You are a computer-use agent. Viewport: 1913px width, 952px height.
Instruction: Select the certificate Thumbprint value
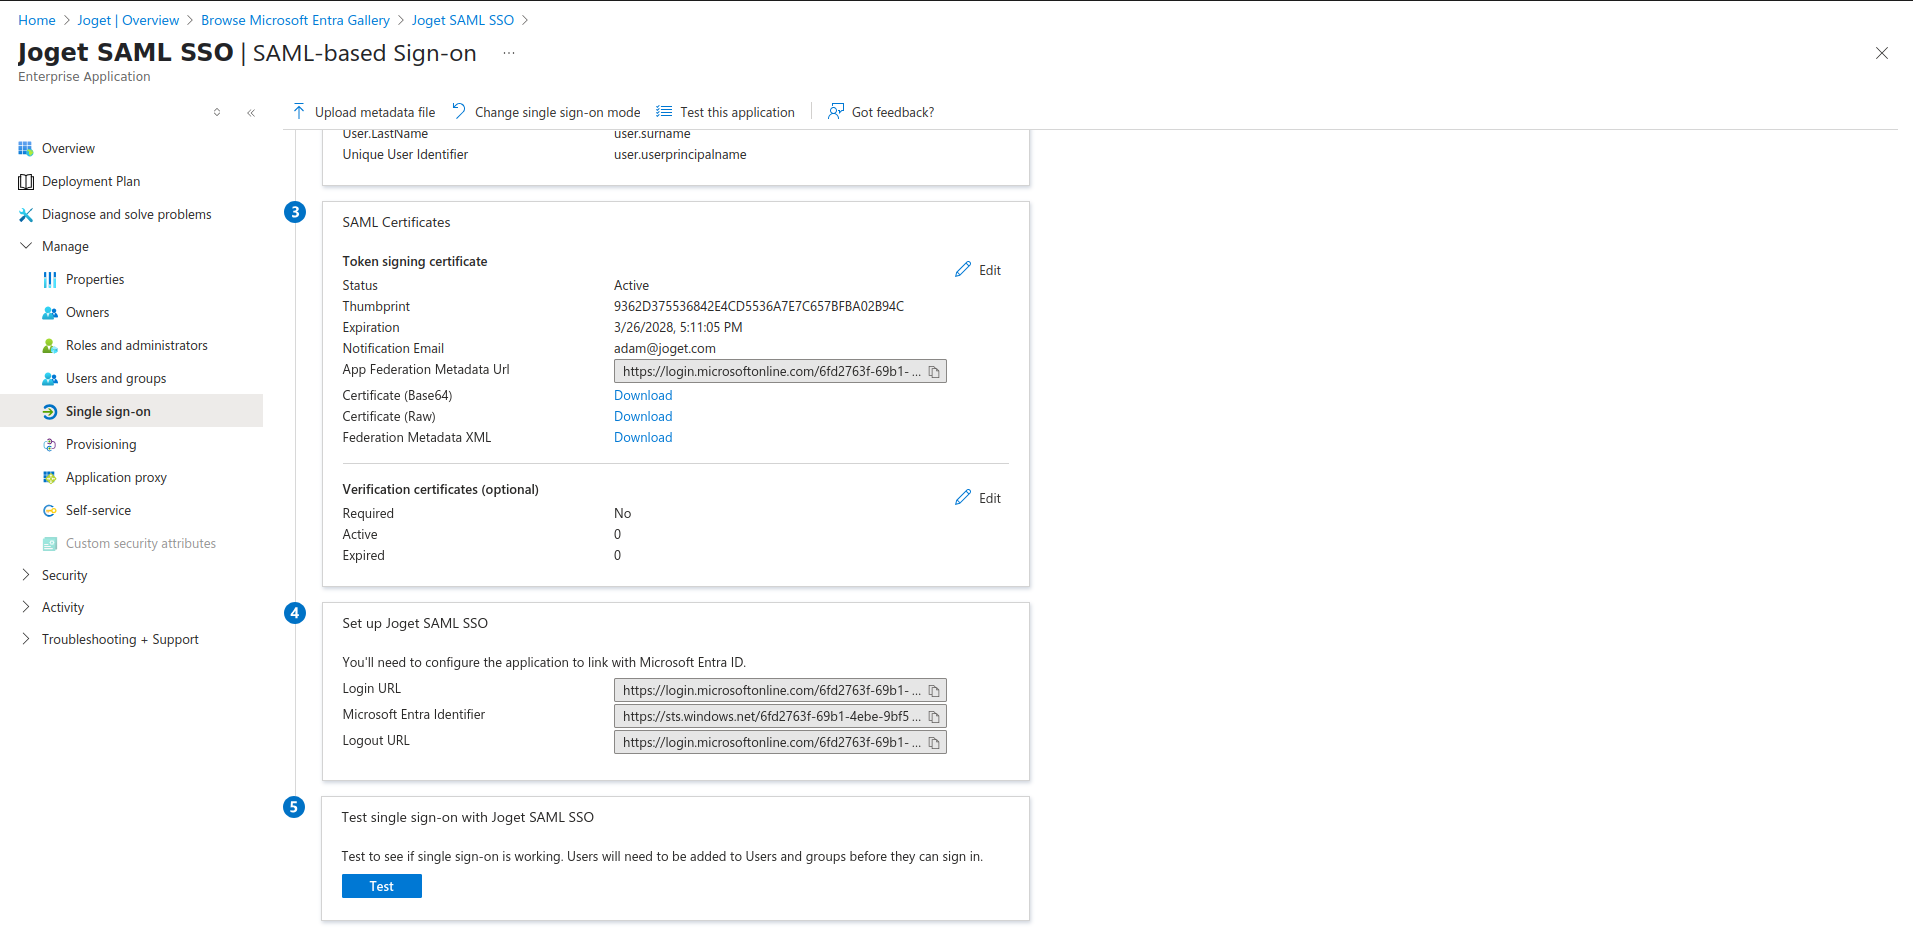pos(759,307)
